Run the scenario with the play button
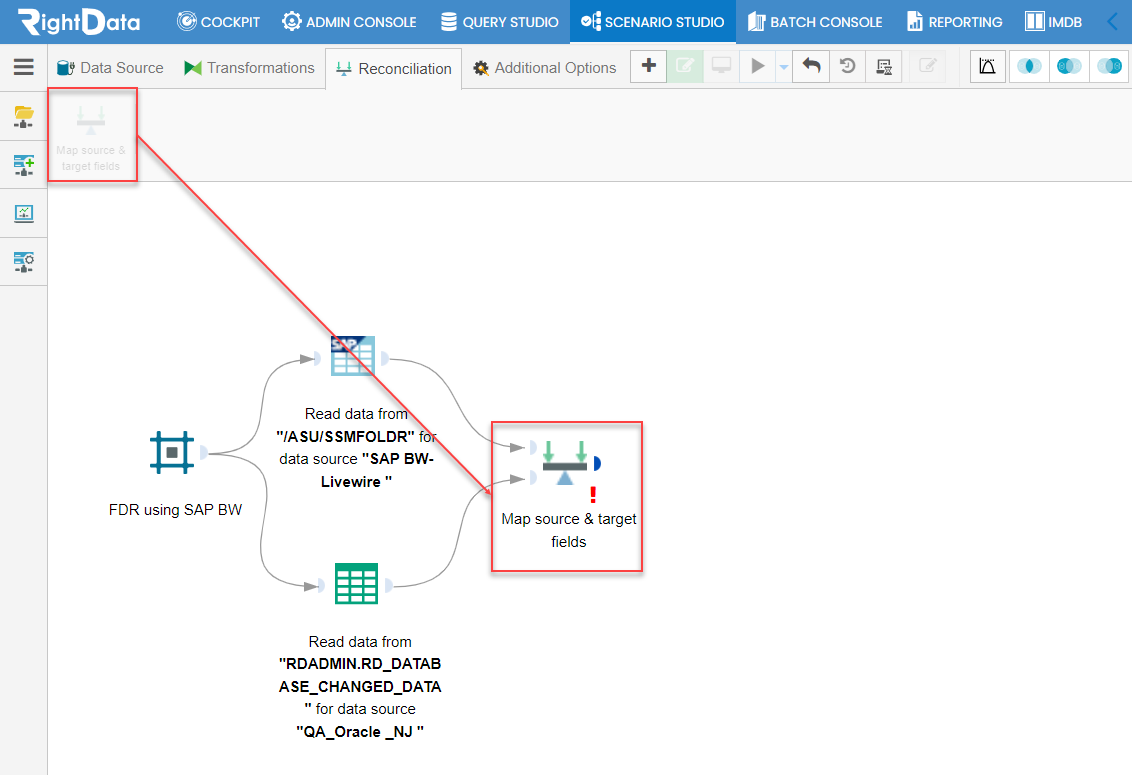The image size is (1132, 775). pyautogui.click(x=757, y=66)
